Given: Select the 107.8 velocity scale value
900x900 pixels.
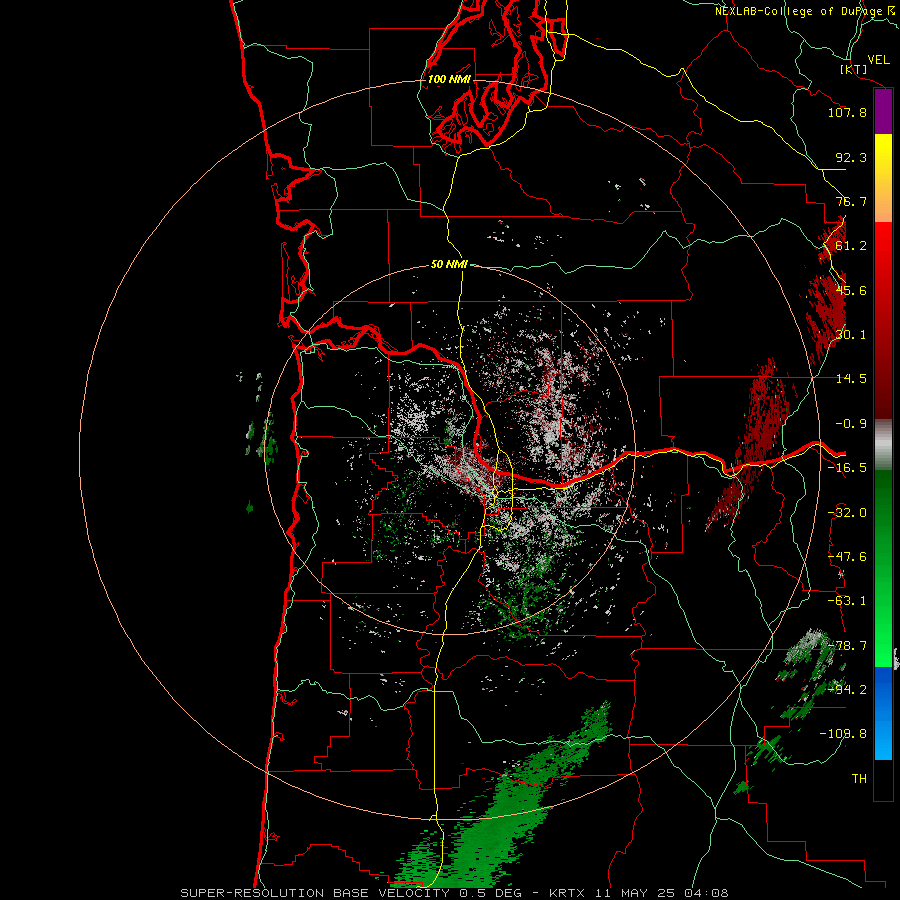Looking at the screenshot, I should click(847, 112).
